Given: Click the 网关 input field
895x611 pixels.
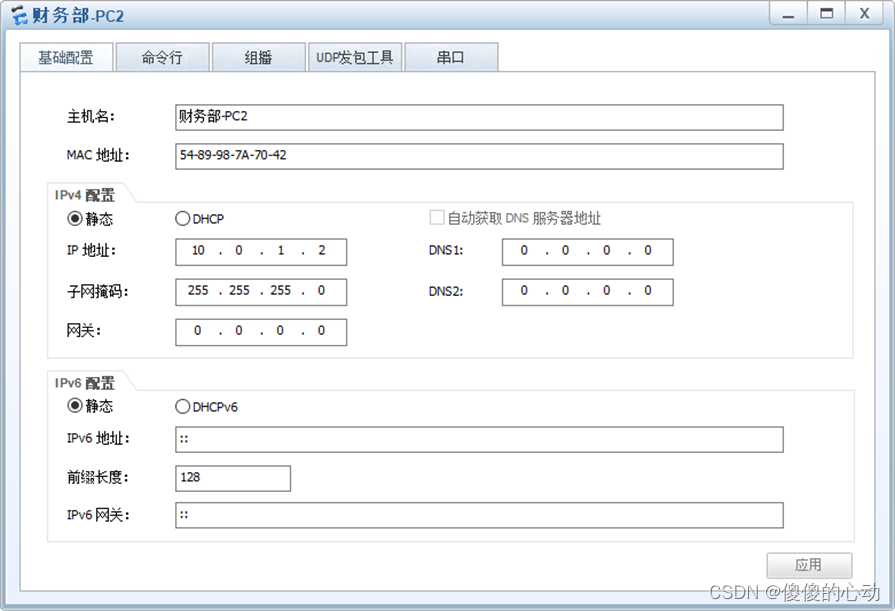Looking at the screenshot, I should click(260, 331).
